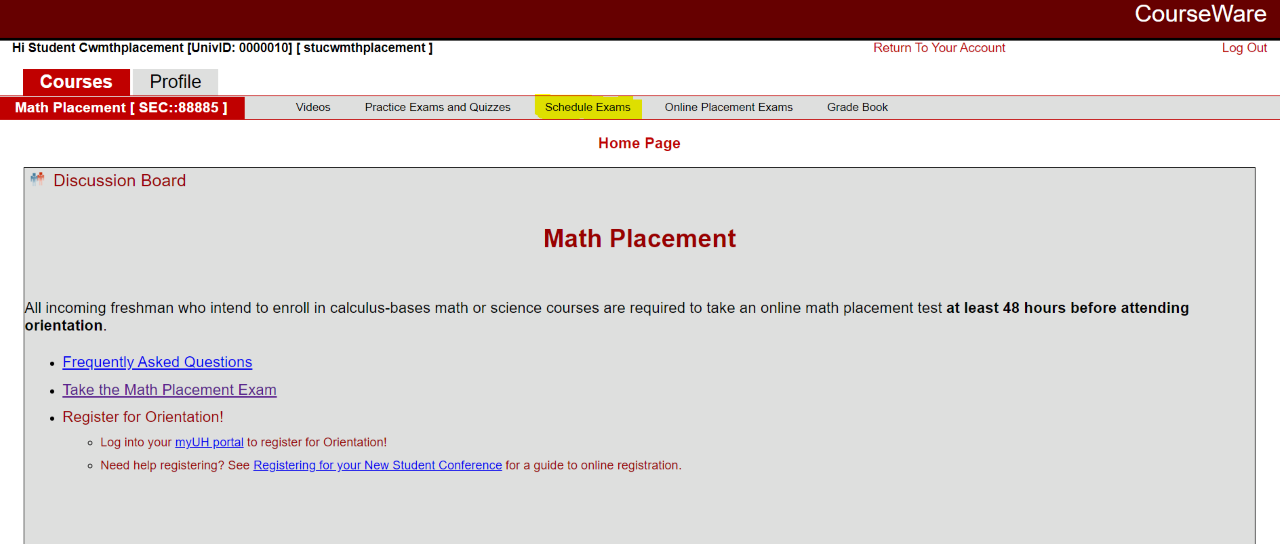Click the large Math Placement heading
The width and height of the screenshot is (1280, 544).
pyautogui.click(x=639, y=239)
